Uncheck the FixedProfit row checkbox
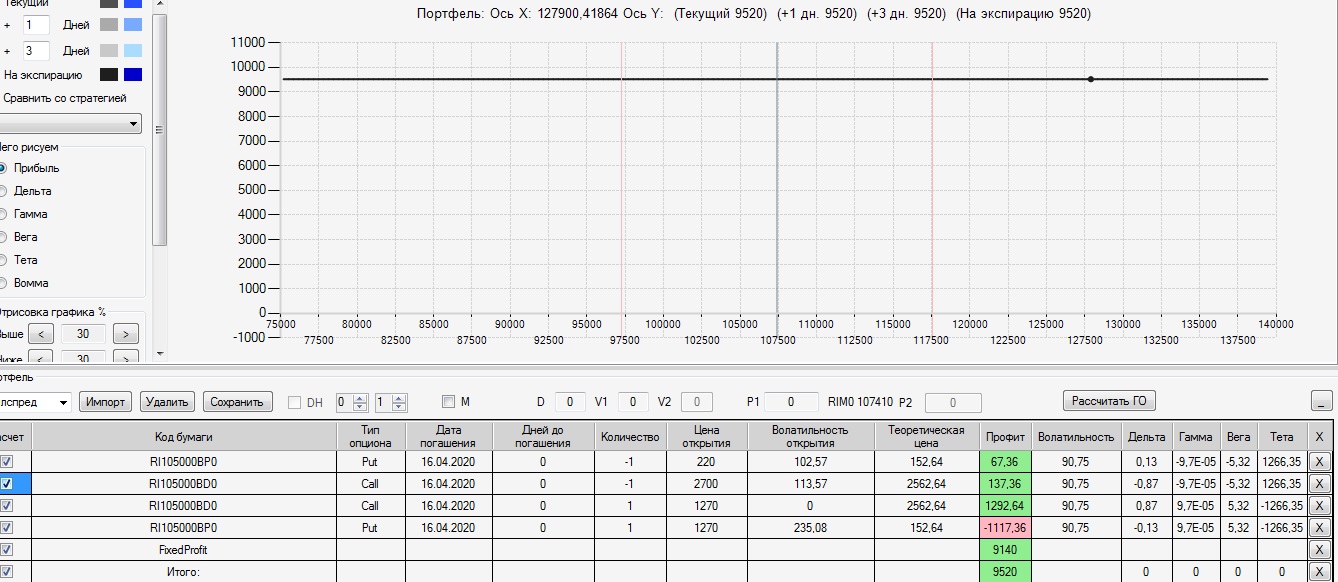 pos(8,549)
